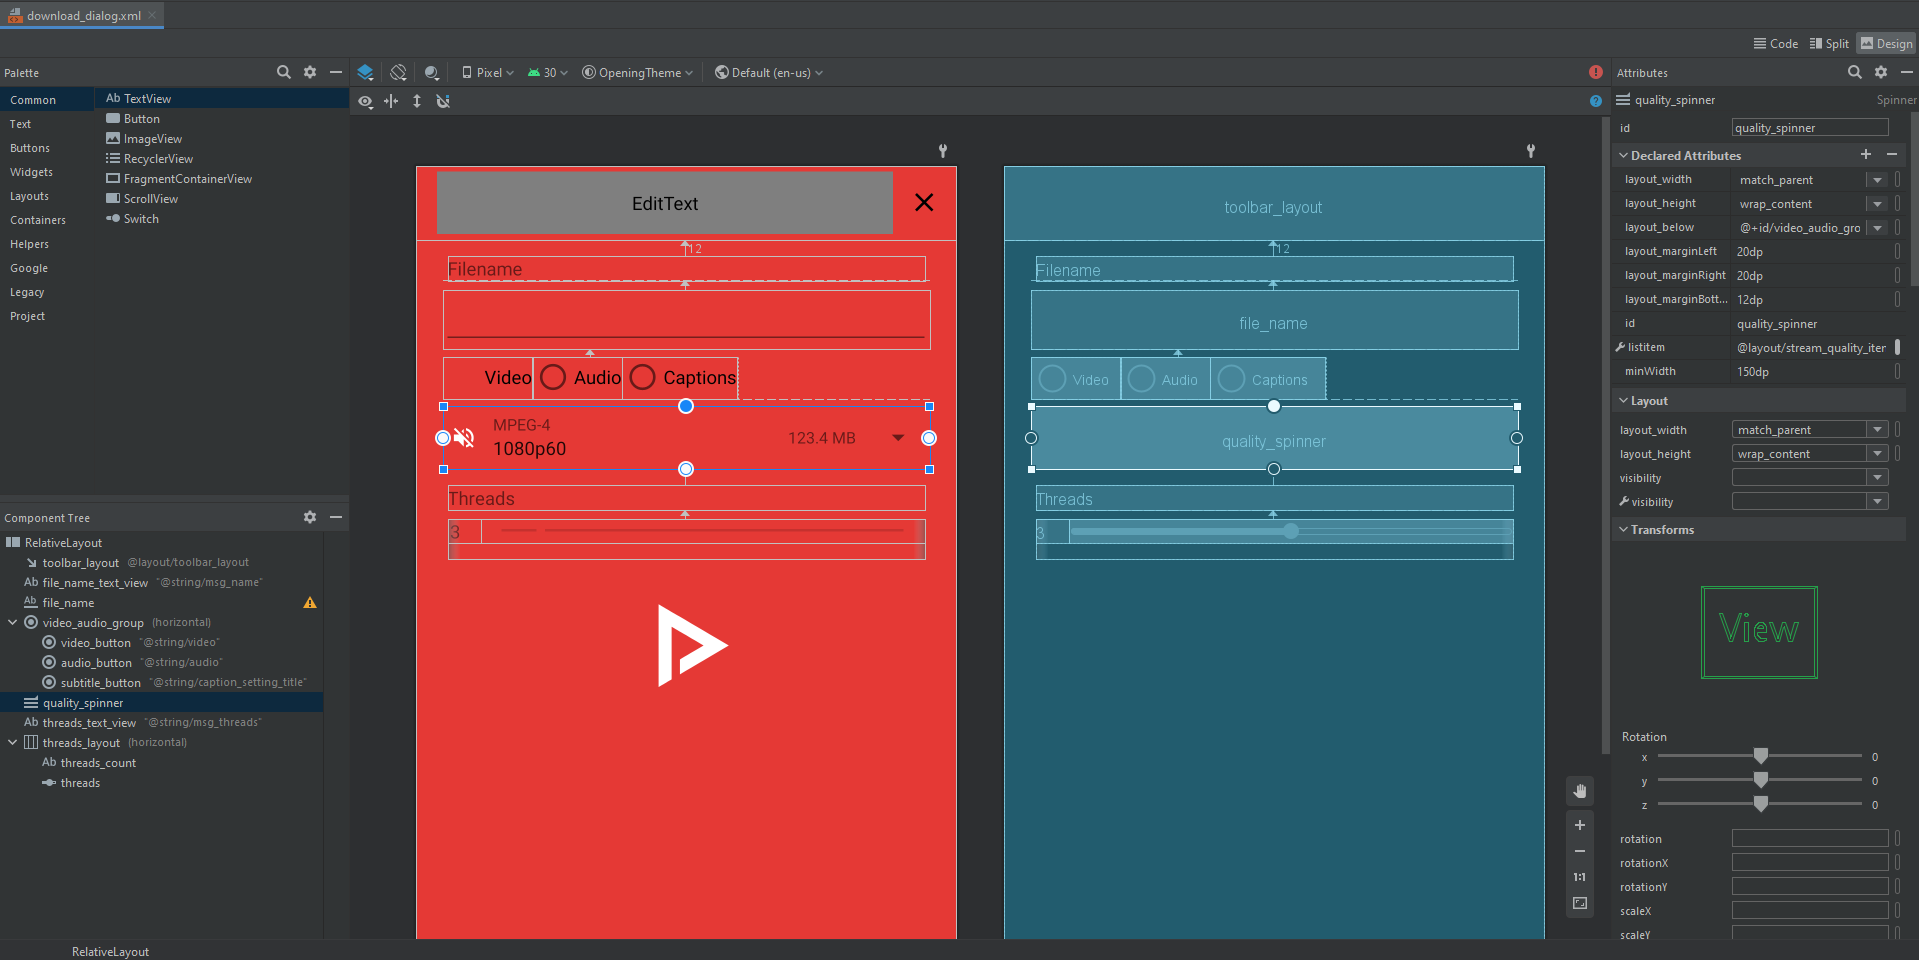The width and height of the screenshot is (1919, 960).
Task: Open the Design Surface layers icon
Action: point(365,72)
